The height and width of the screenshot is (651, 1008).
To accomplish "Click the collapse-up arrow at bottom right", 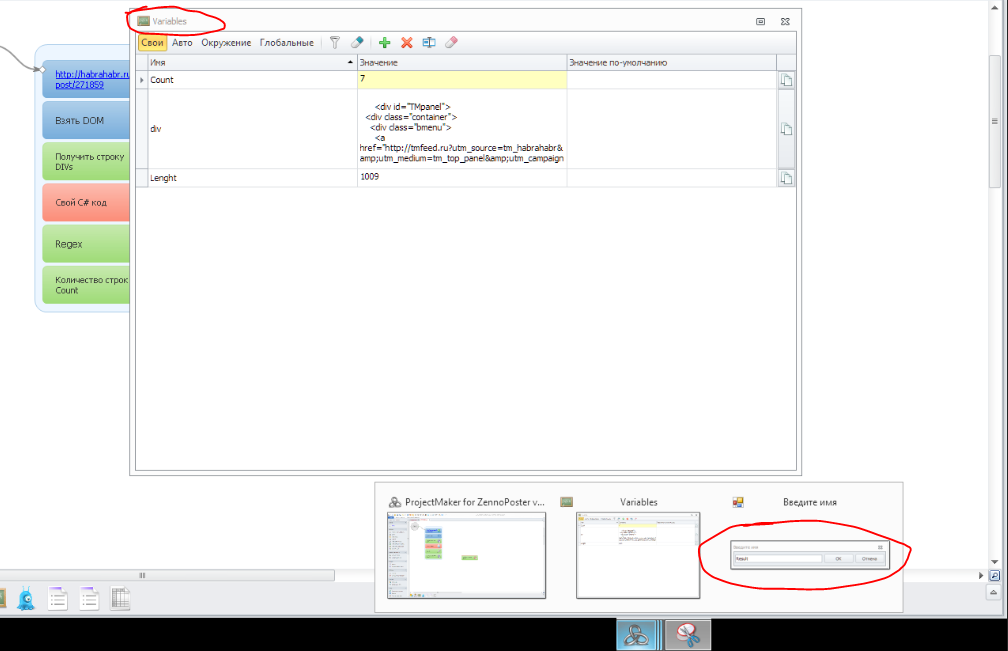I will click(x=994, y=593).
